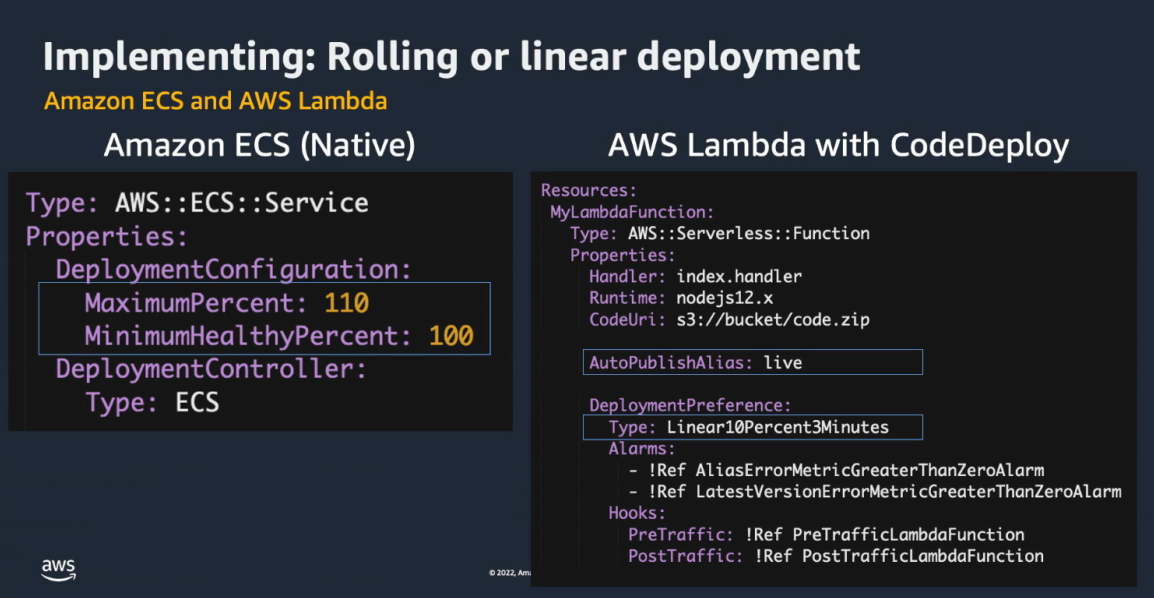Select the 'AWS::Serverless::Function' type text
The height and width of the screenshot is (598, 1154).
pos(748,234)
